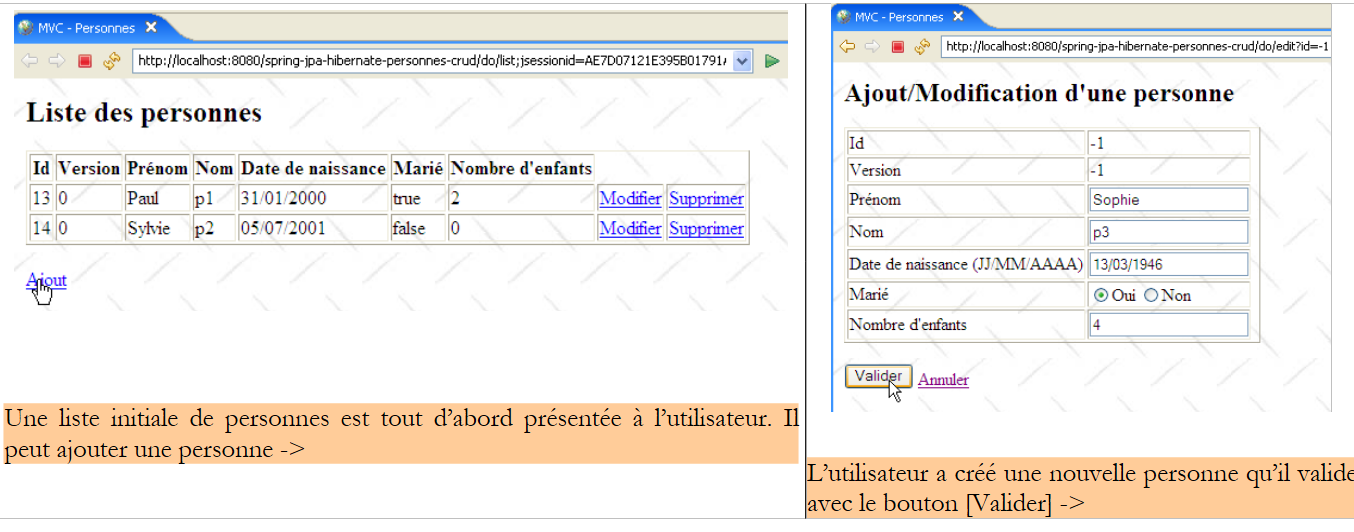The image size is (1354, 532).
Task: Refresh the Liste des personnes page
Action: pyautogui.click(x=111, y=61)
